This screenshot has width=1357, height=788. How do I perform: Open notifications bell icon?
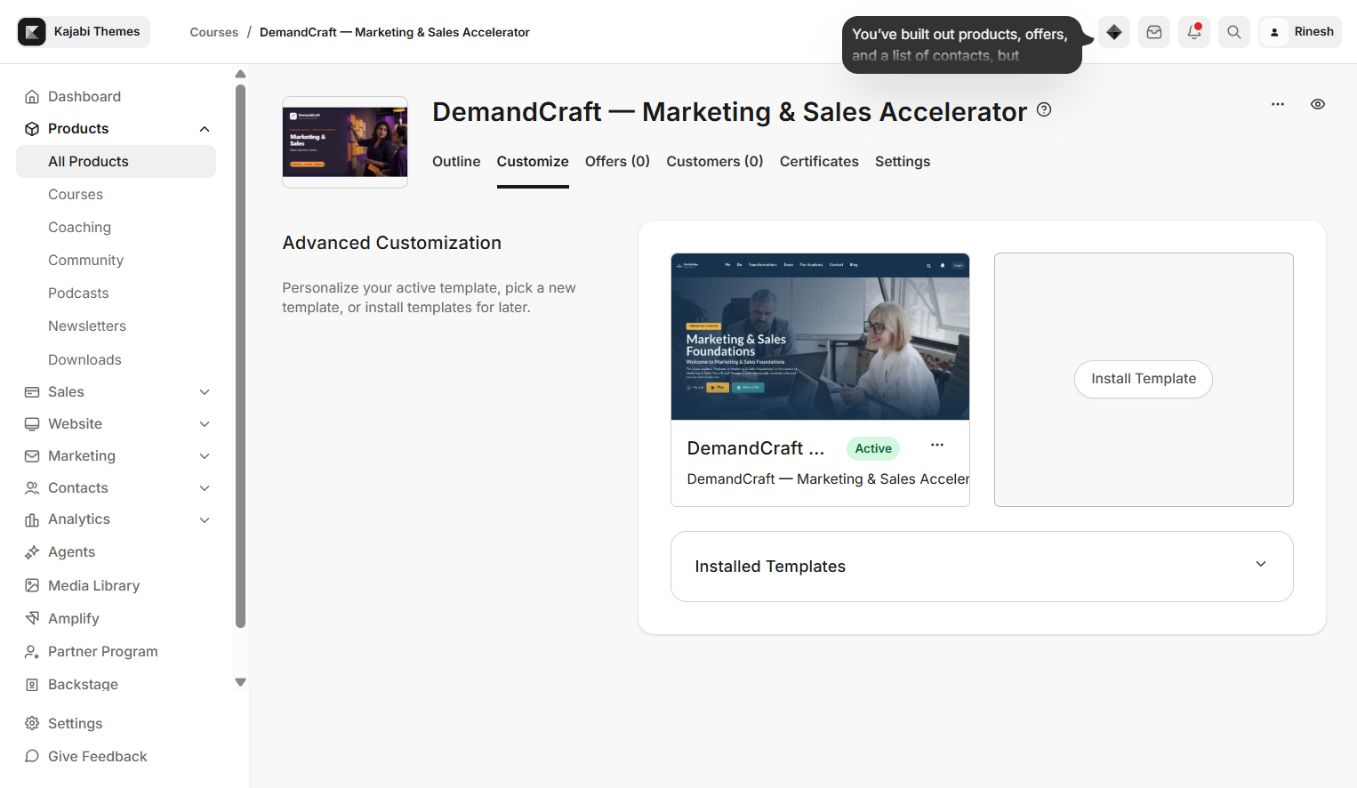click(x=1194, y=32)
